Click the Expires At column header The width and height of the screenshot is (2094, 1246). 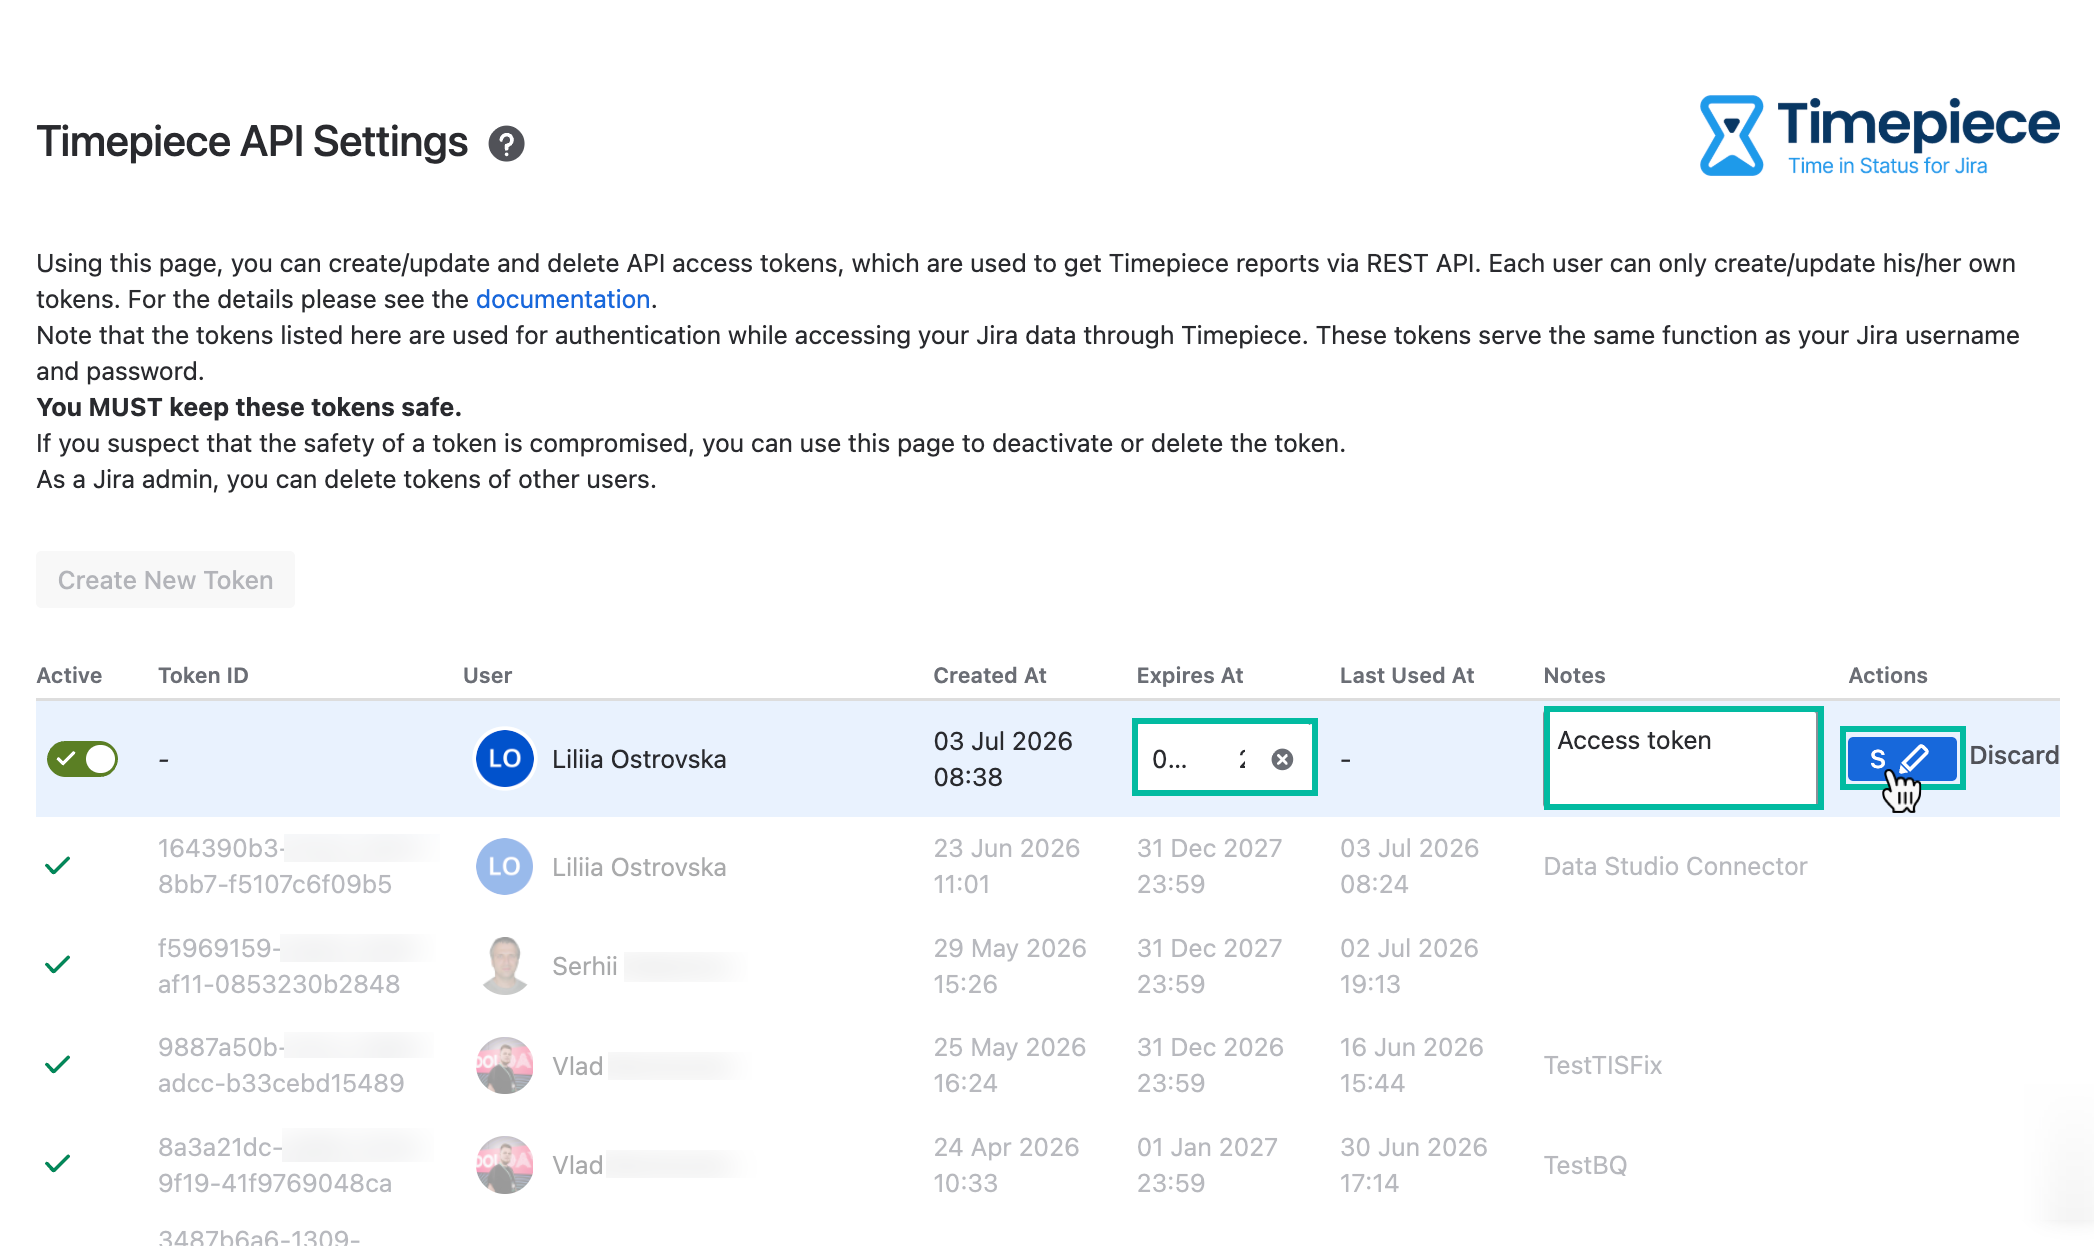1190,675
